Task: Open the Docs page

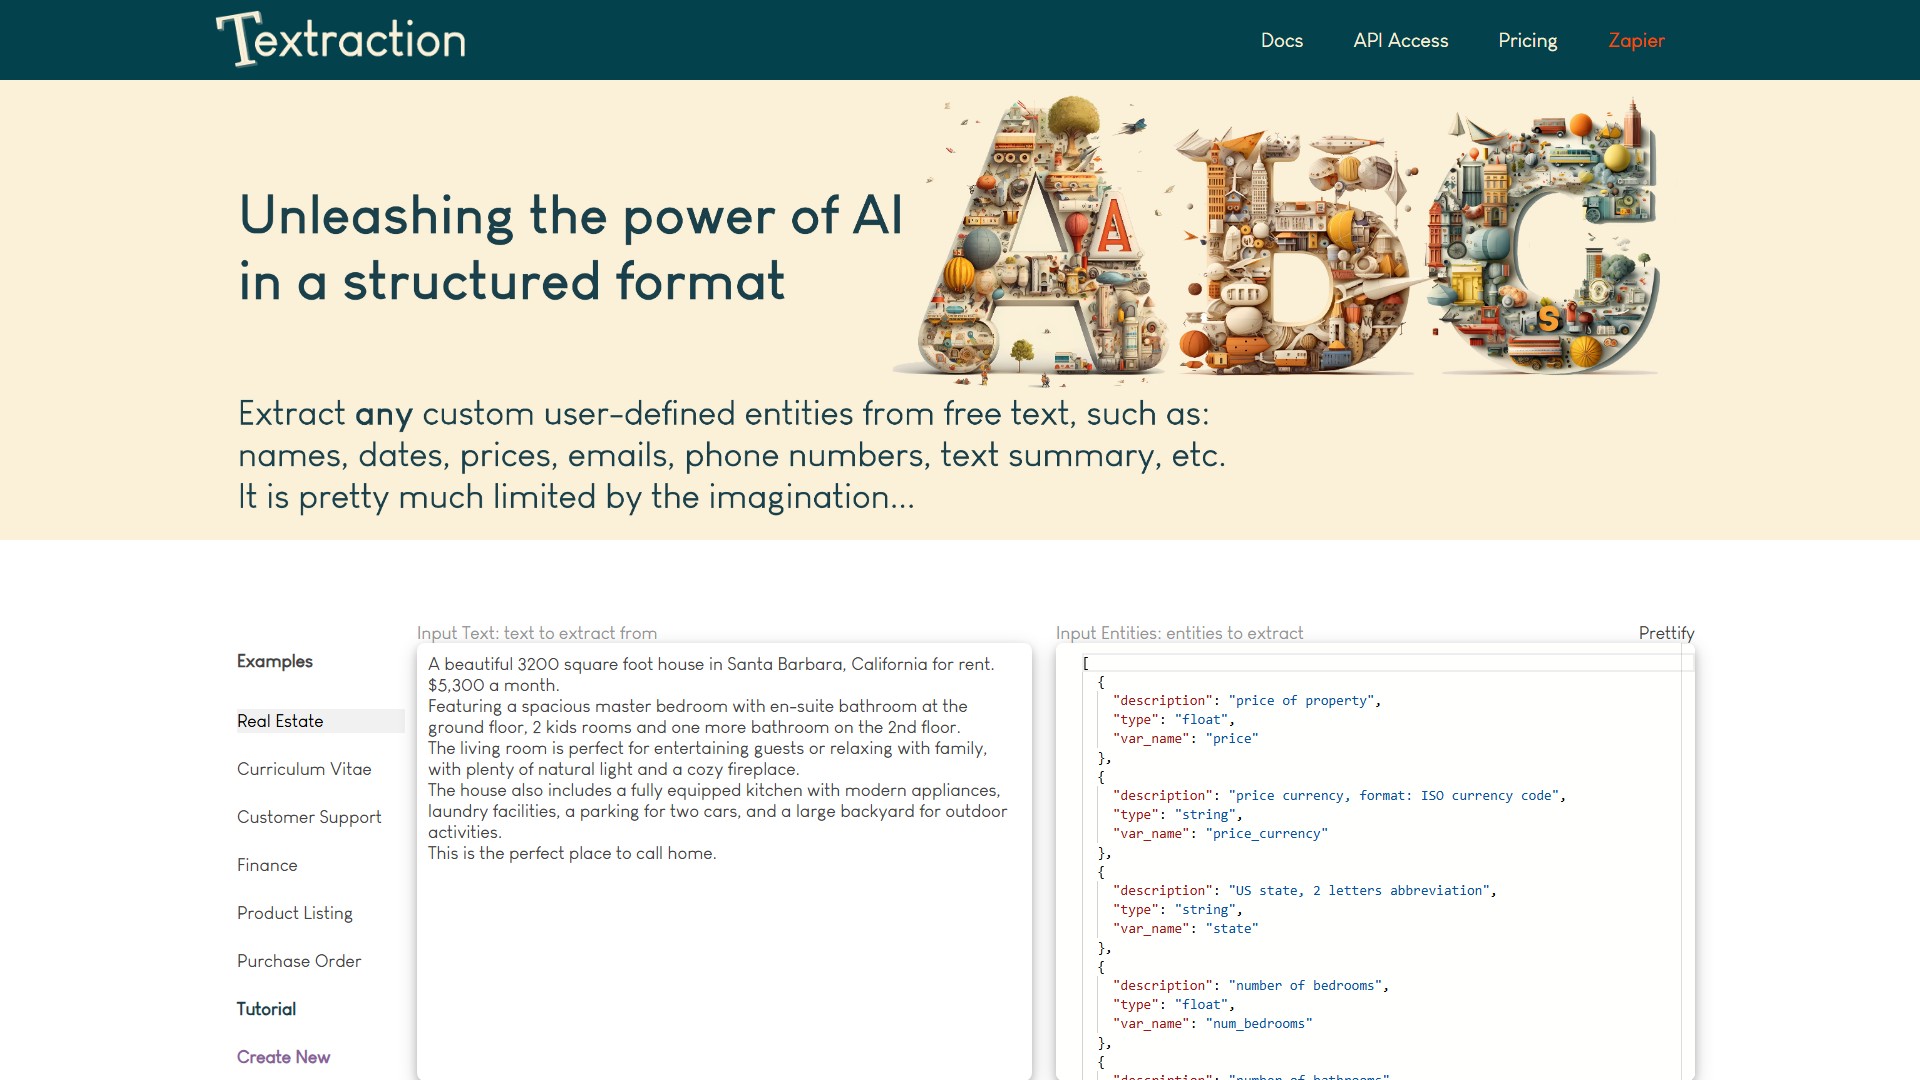Action: point(1281,40)
